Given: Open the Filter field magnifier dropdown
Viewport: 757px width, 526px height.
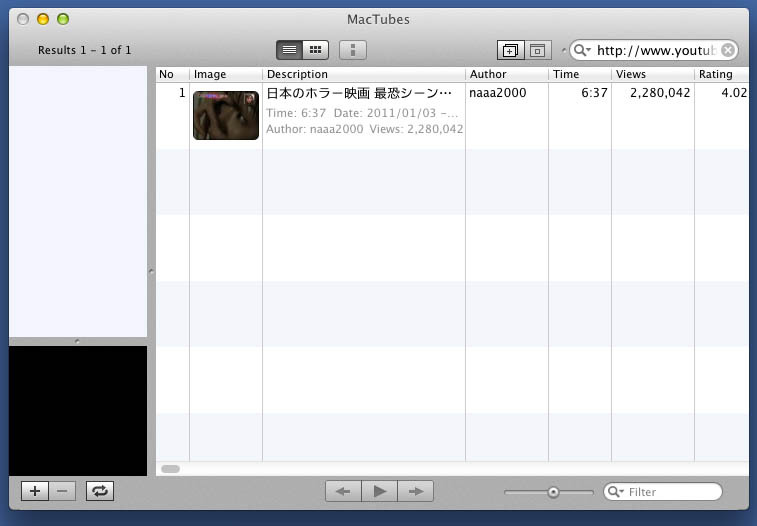Looking at the screenshot, I should click(x=616, y=492).
